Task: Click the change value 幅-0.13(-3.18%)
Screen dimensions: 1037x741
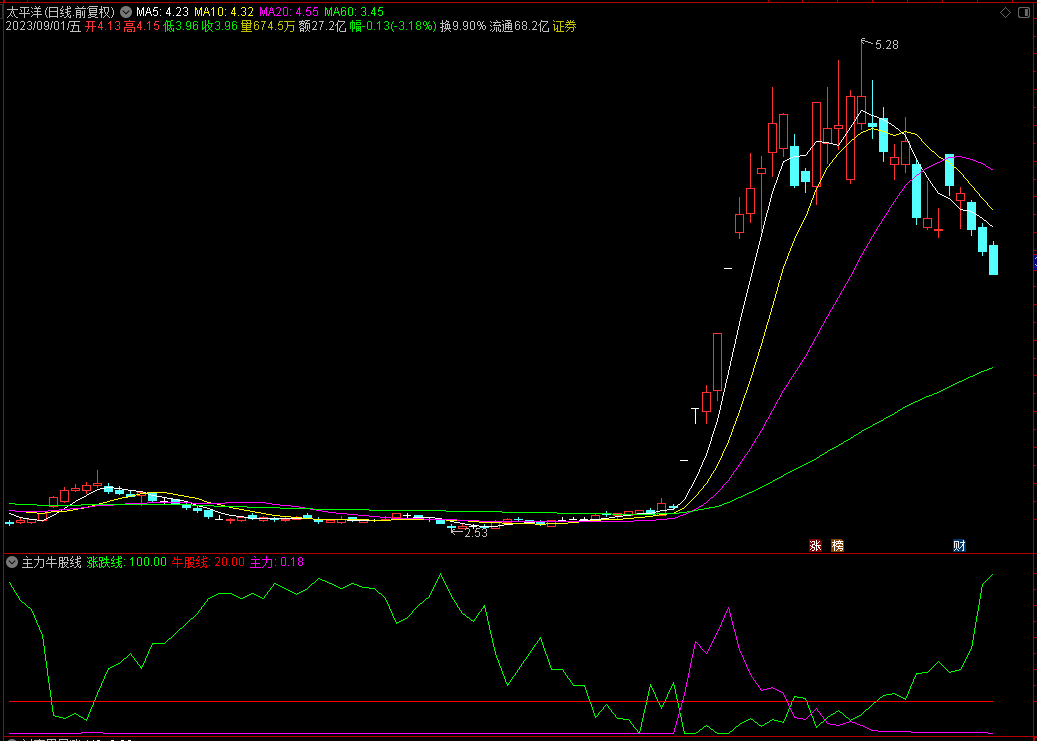Action: [x=393, y=26]
